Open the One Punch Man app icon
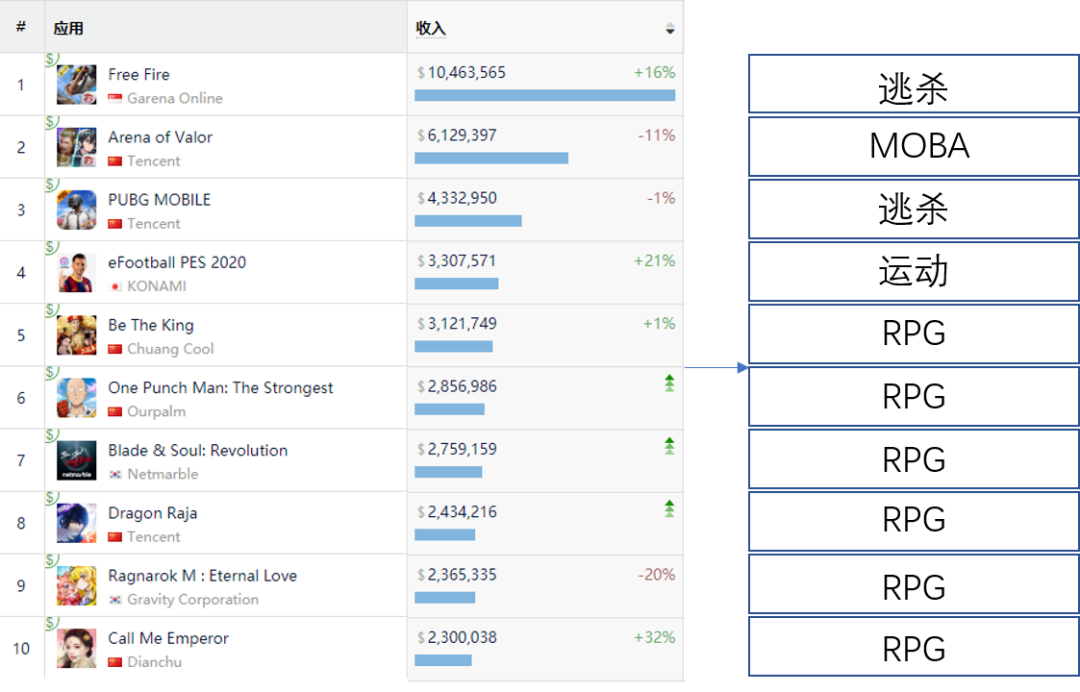Image resolution: width=1080 pixels, height=692 pixels. point(76,398)
